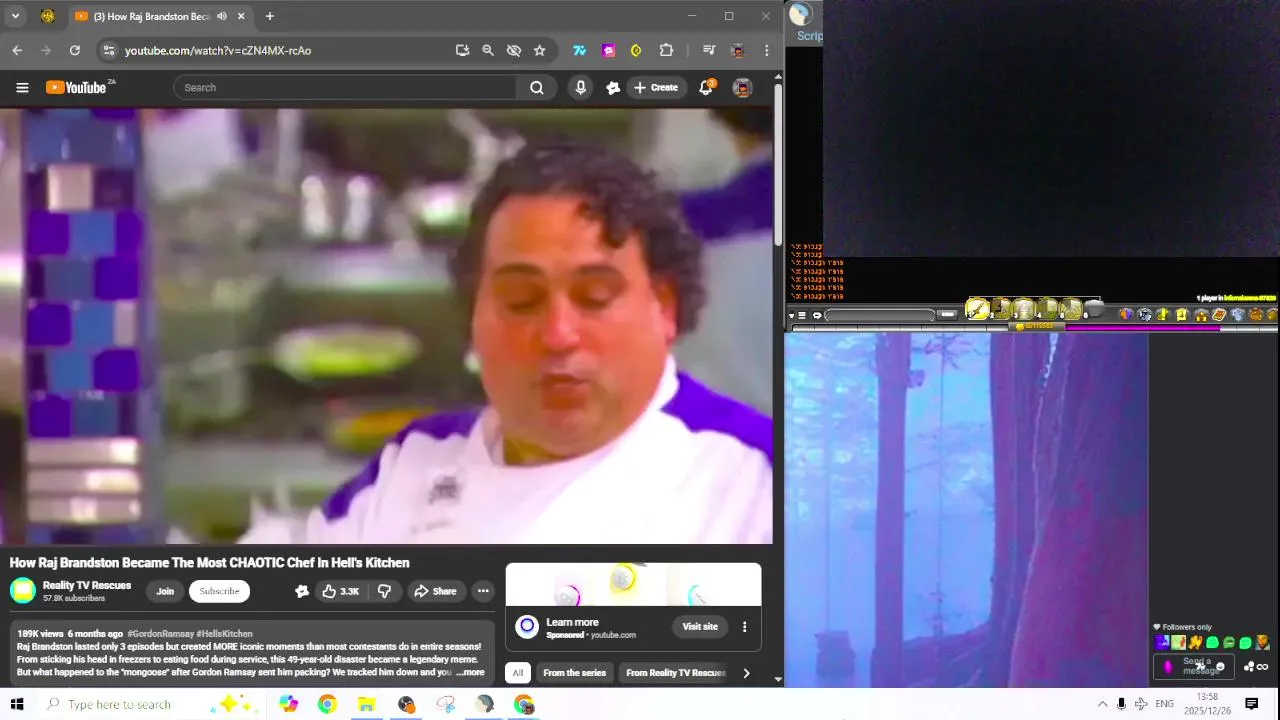Open Chrome three-dot menu
1280x720 pixels.
point(767,50)
